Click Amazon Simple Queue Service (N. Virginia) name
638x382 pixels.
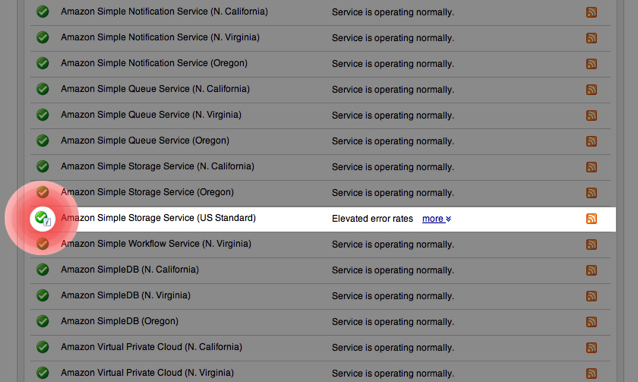pos(151,115)
